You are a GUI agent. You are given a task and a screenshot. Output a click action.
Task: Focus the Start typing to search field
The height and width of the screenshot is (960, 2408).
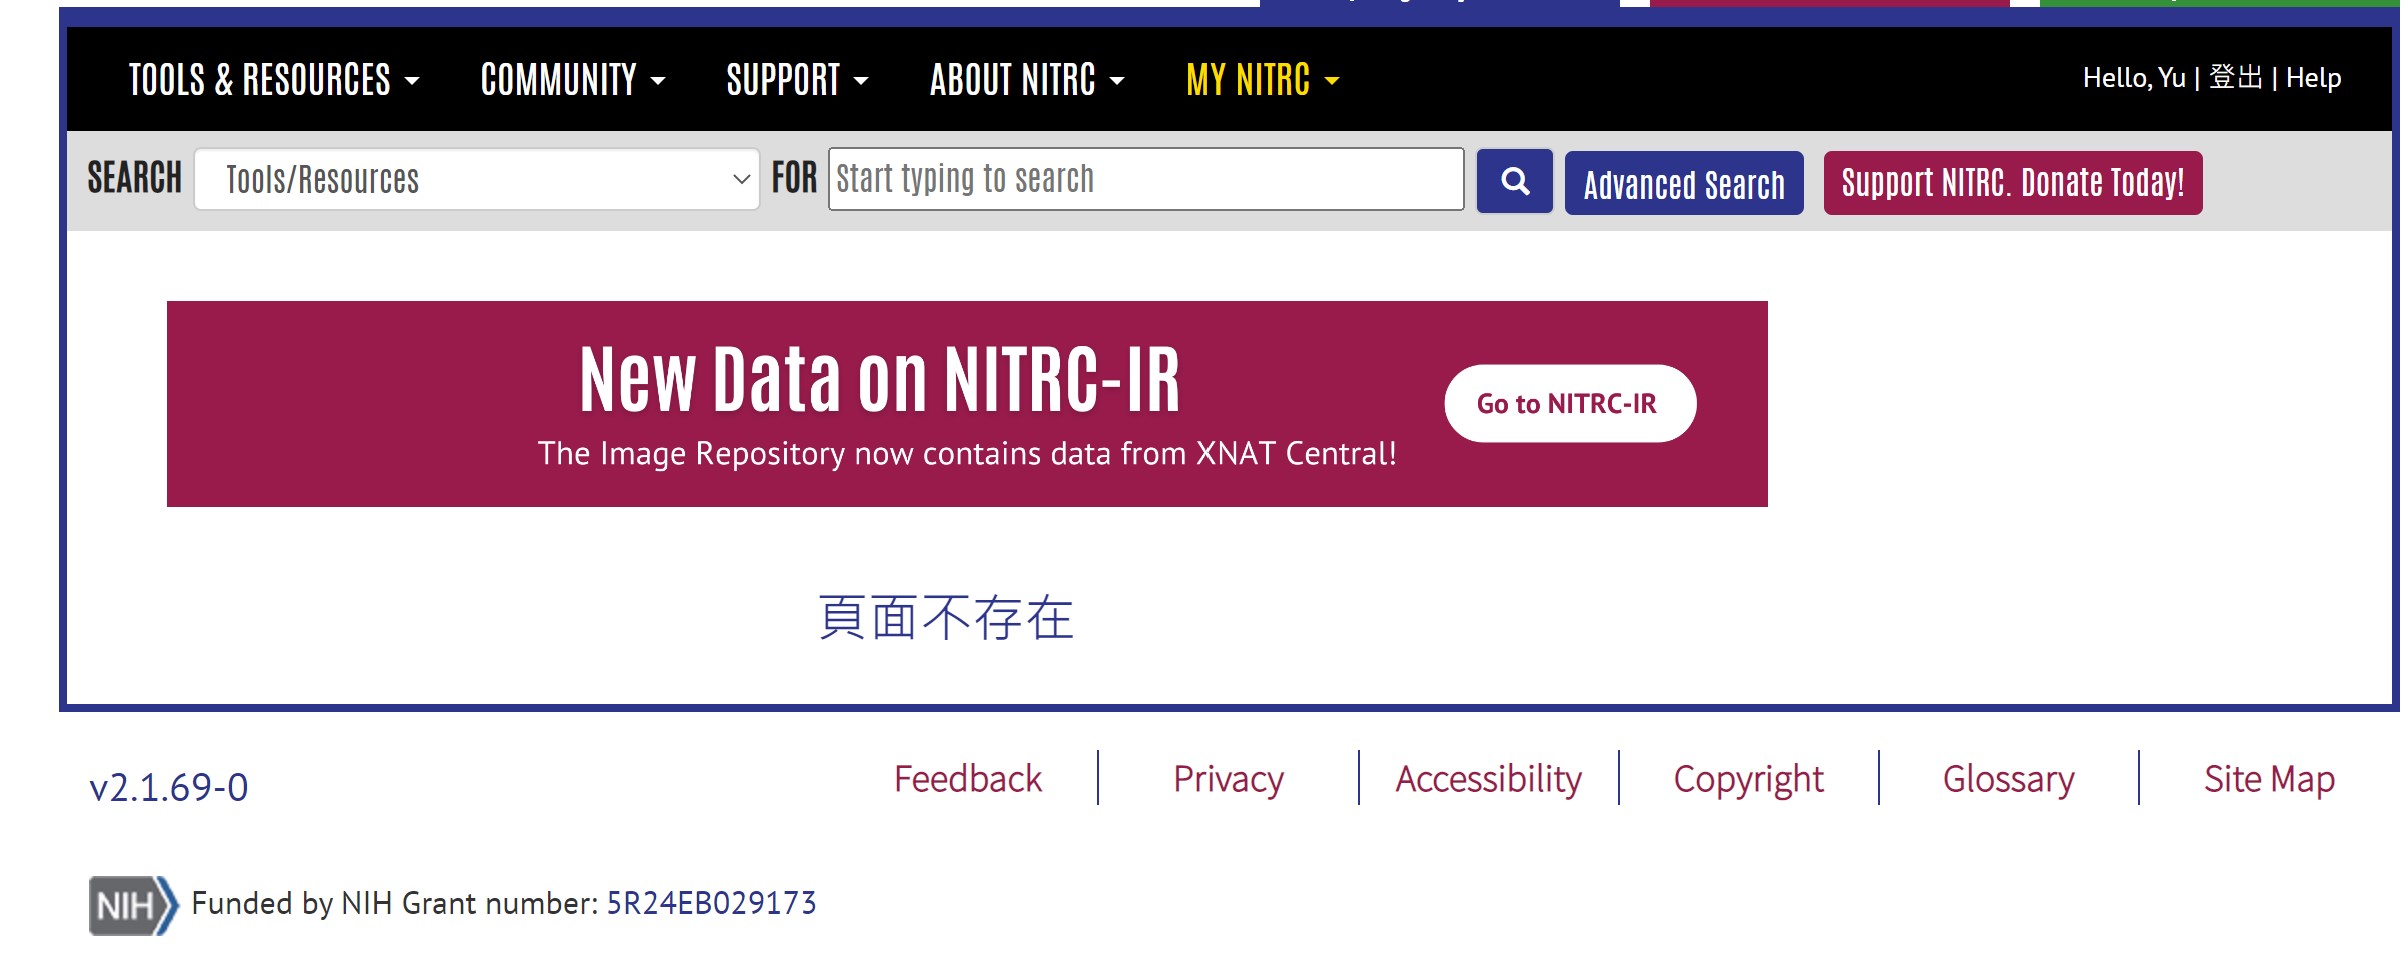click(x=1145, y=180)
